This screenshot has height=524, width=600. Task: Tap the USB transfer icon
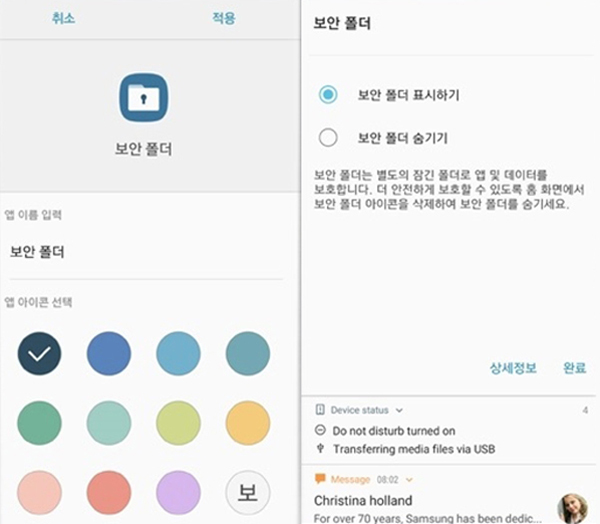(x=321, y=448)
